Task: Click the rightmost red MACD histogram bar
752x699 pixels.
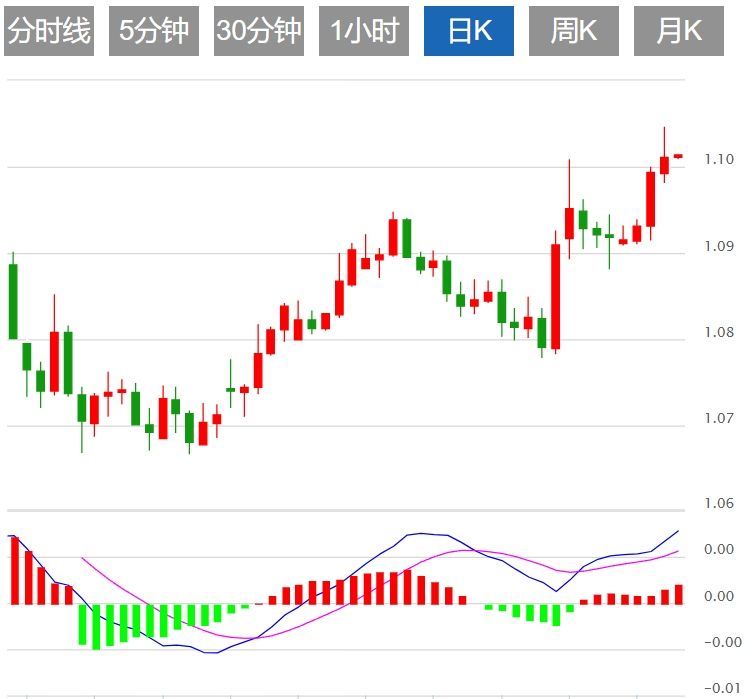Action: [x=679, y=594]
